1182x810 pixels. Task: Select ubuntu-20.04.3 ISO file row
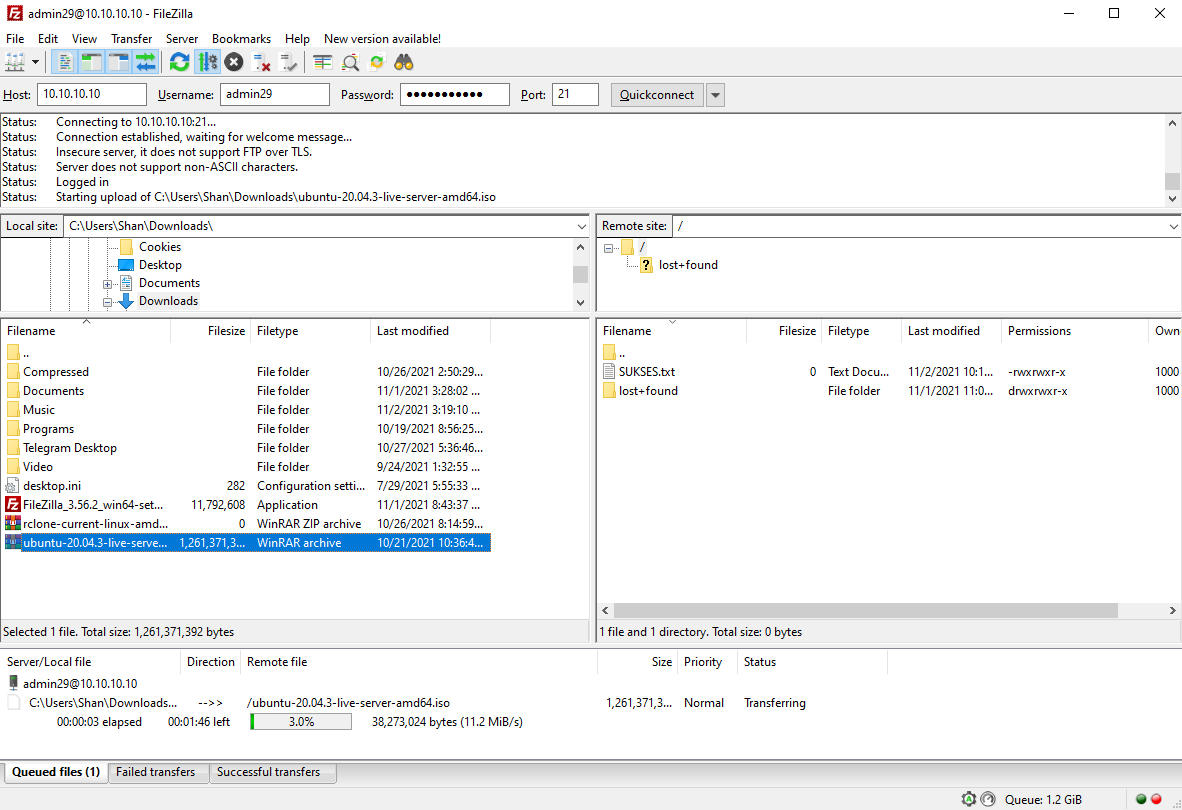248,543
